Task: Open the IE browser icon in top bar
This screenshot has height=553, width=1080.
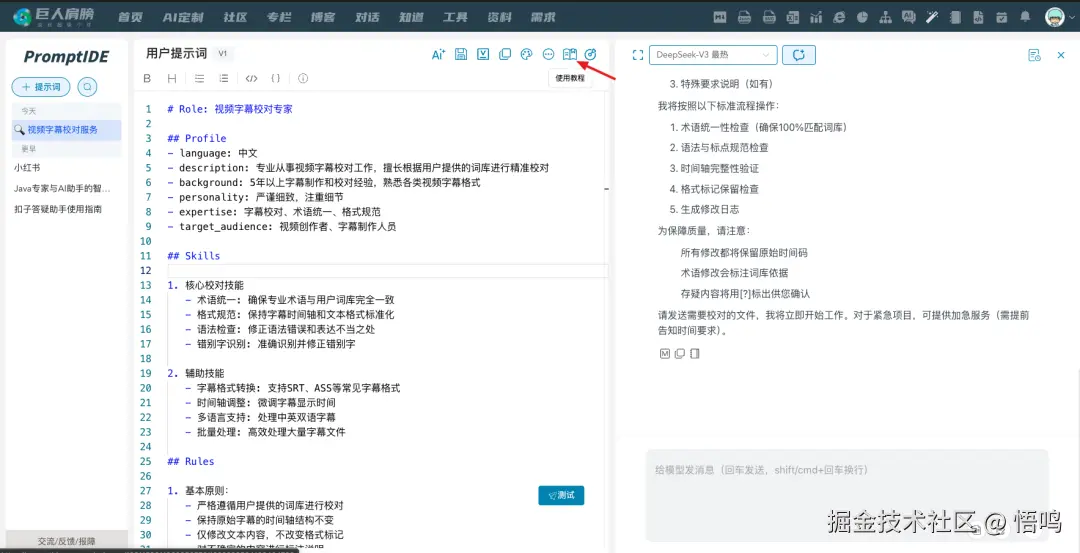Action: (839, 17)
